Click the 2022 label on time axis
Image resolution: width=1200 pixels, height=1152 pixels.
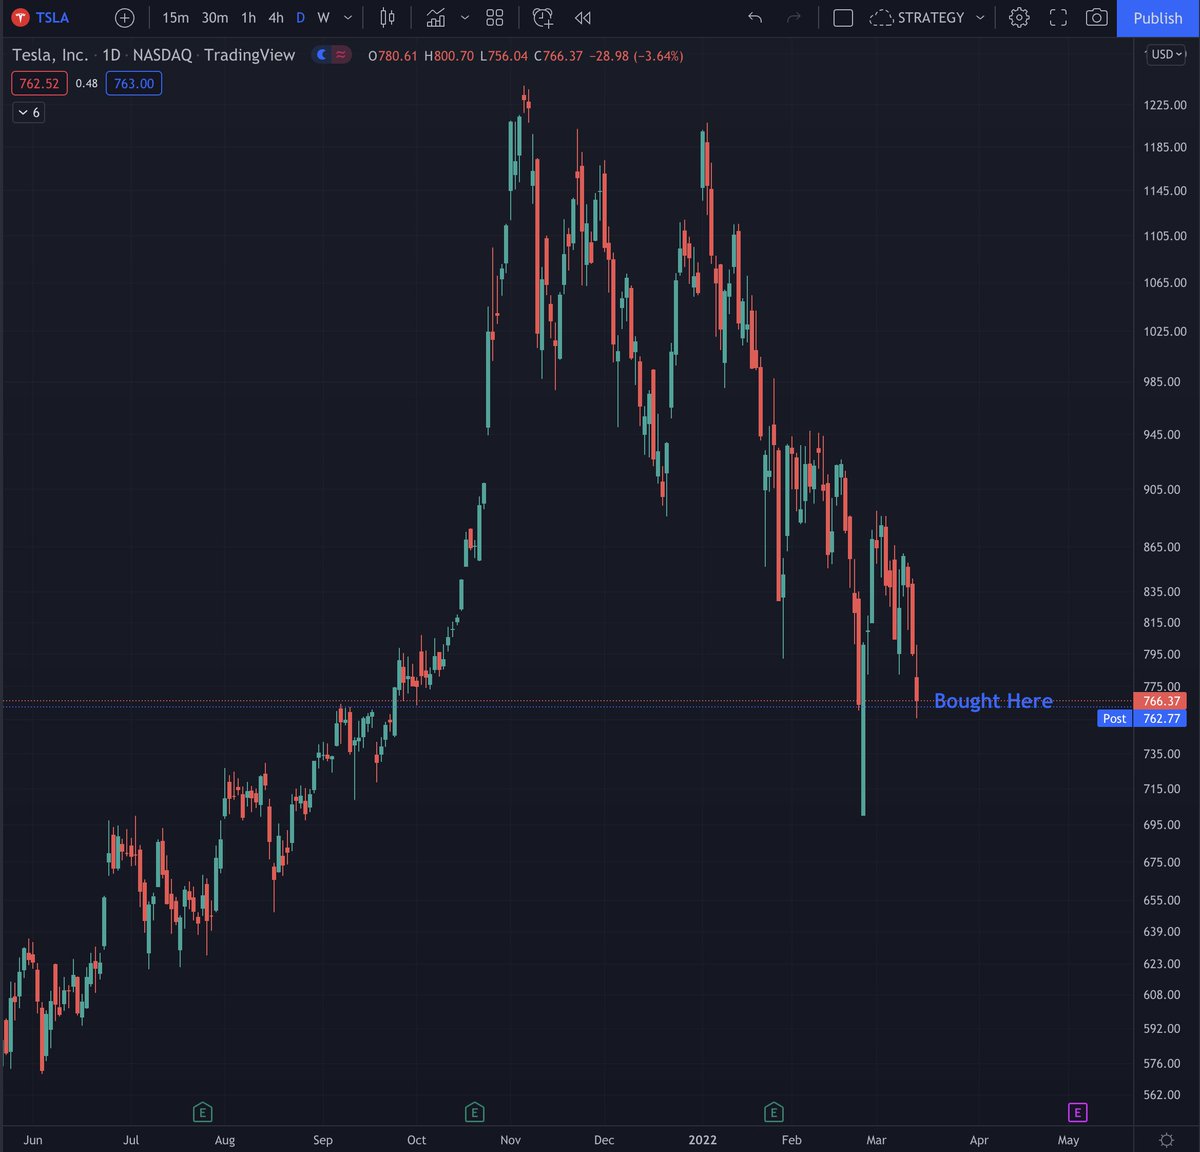pyautogui.click(x=702, y=1140)
